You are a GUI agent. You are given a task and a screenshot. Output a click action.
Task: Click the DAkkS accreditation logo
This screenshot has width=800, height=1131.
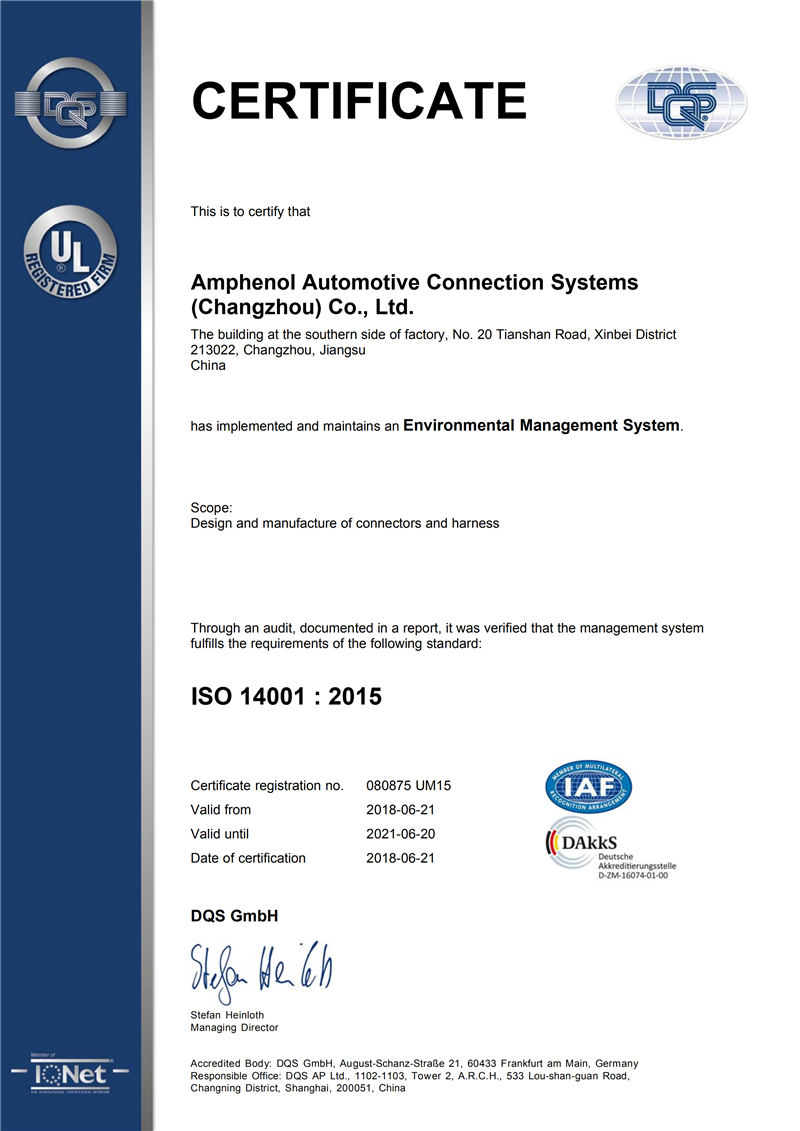click(x=610, y=848)
